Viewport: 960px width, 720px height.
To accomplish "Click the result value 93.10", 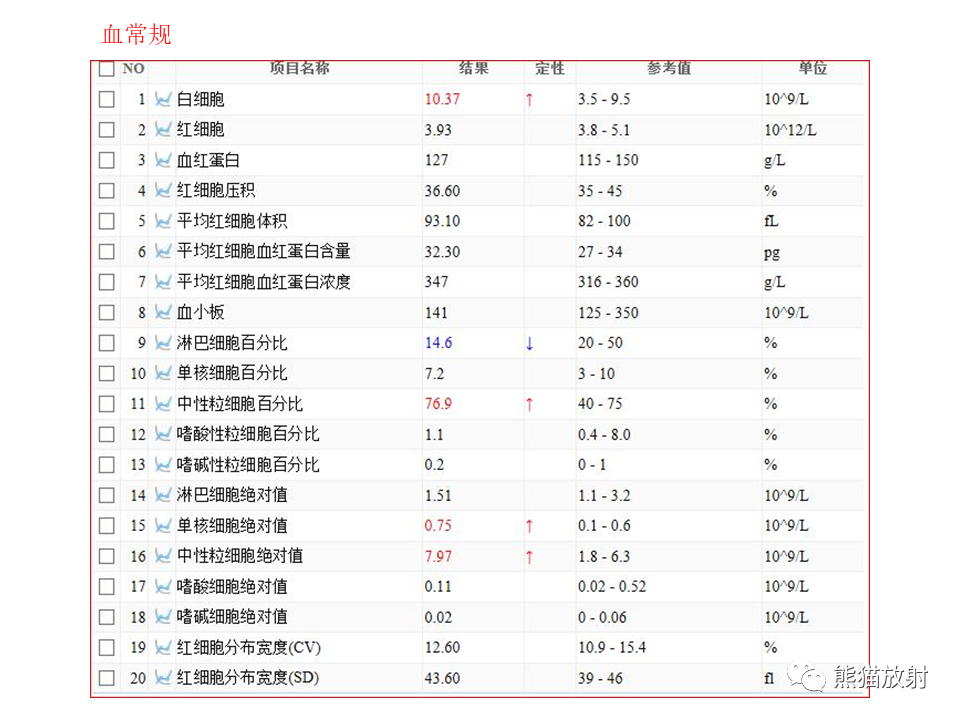I will tap(442, 221).
